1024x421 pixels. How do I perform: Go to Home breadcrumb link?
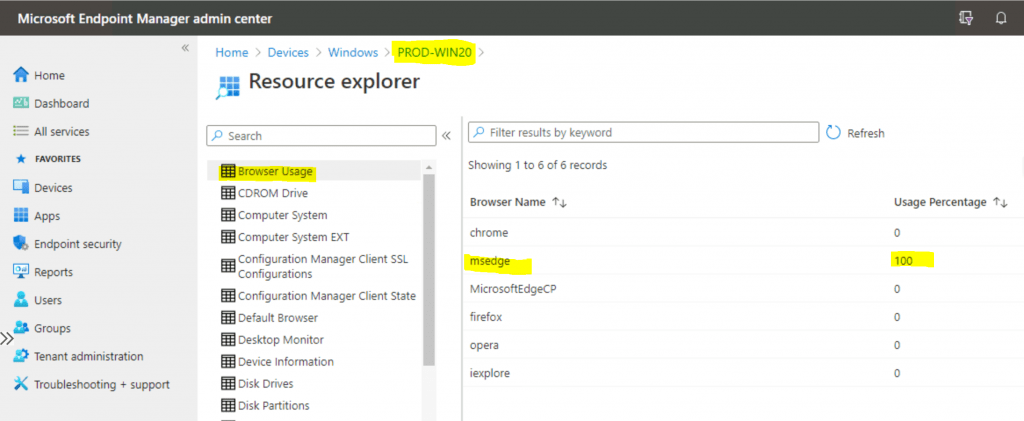click(x=232, y=52)
